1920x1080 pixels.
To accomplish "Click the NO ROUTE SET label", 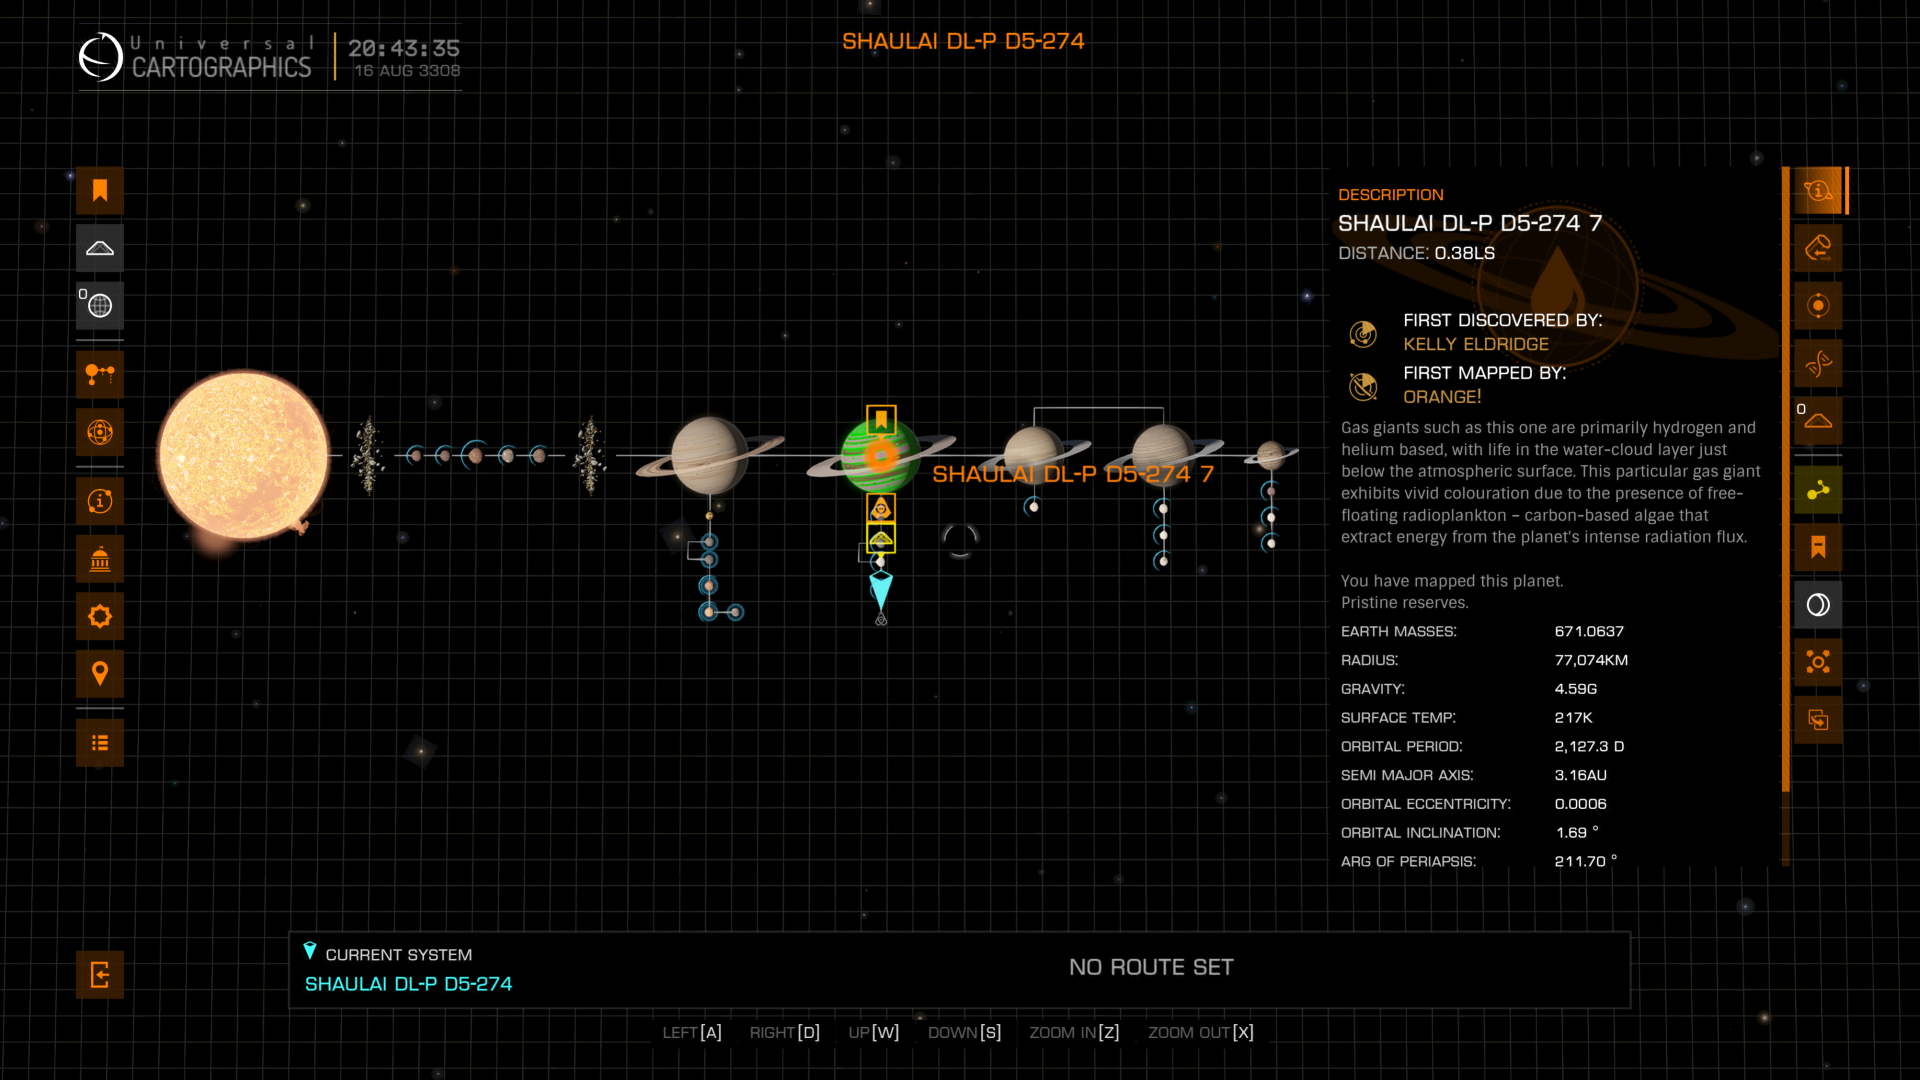I will tap(1151, 967).
